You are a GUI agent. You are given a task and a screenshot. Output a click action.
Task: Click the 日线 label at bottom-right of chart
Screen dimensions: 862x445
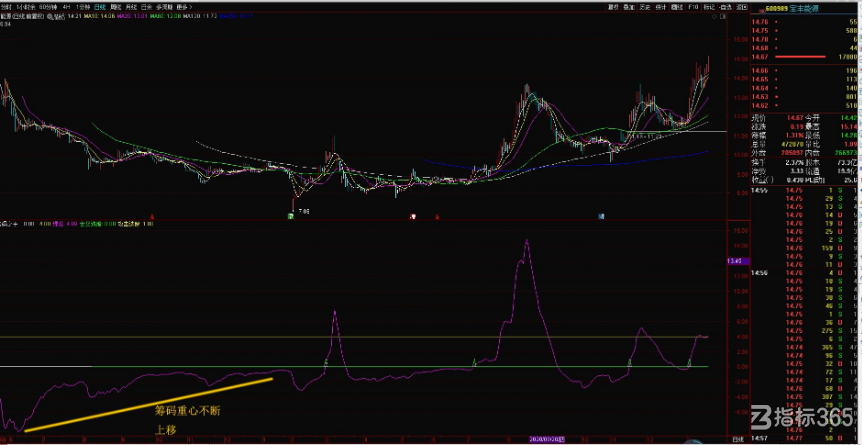point(738,439)
